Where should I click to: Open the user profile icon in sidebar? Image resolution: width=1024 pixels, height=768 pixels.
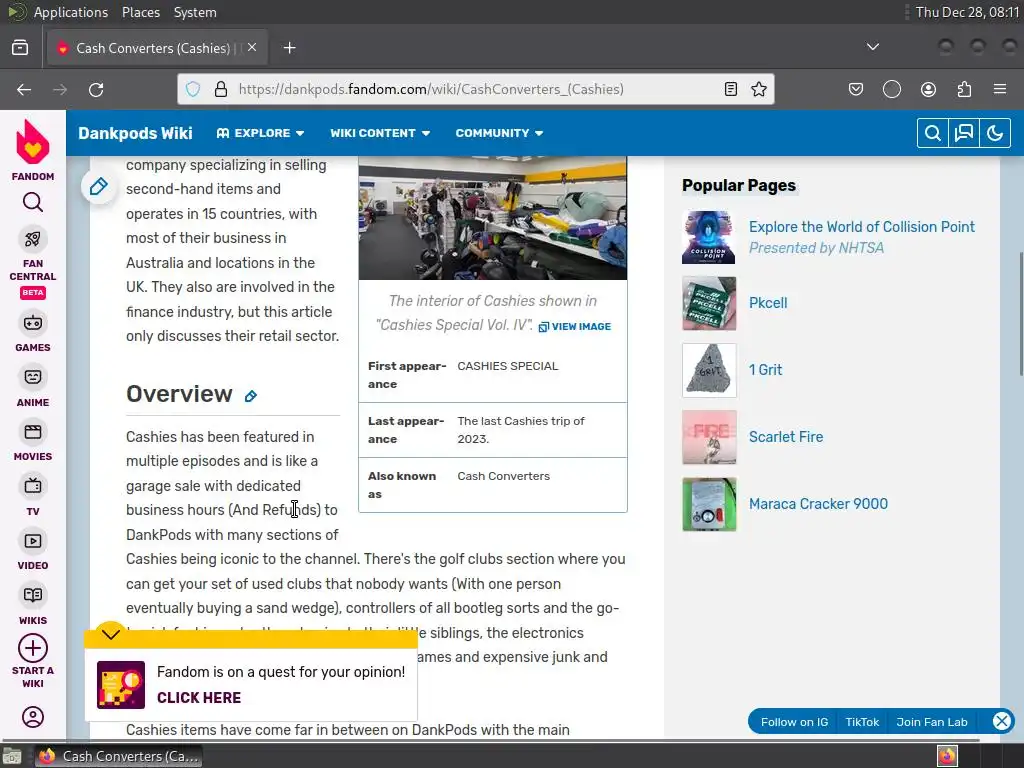click(x=33, y=717)
